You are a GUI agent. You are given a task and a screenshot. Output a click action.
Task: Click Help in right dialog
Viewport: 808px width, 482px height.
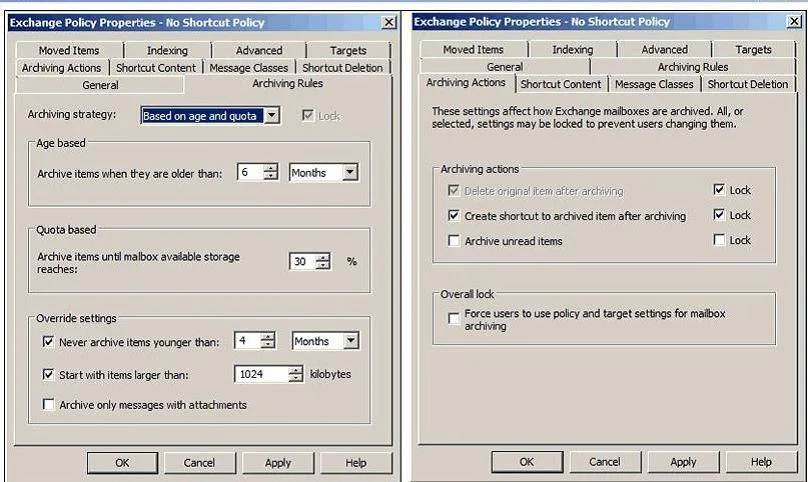761,461
